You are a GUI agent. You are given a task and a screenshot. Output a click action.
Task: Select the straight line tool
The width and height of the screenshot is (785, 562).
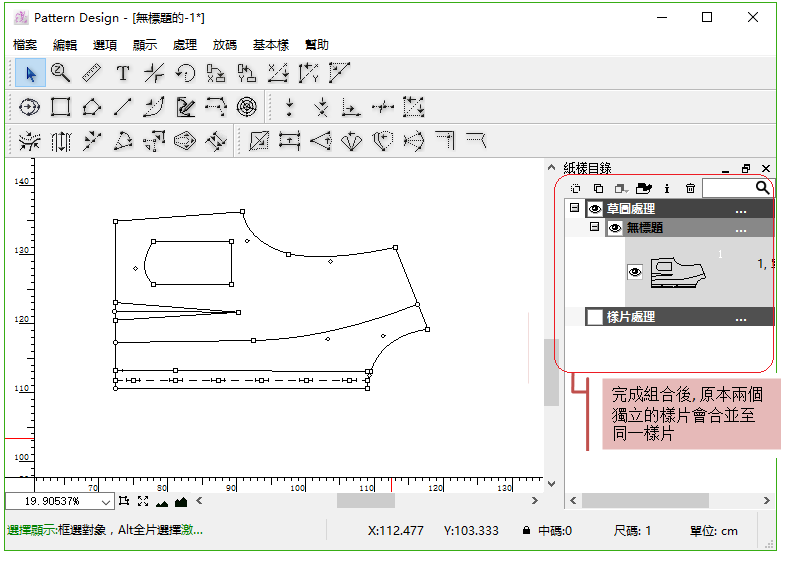(122, 107)
